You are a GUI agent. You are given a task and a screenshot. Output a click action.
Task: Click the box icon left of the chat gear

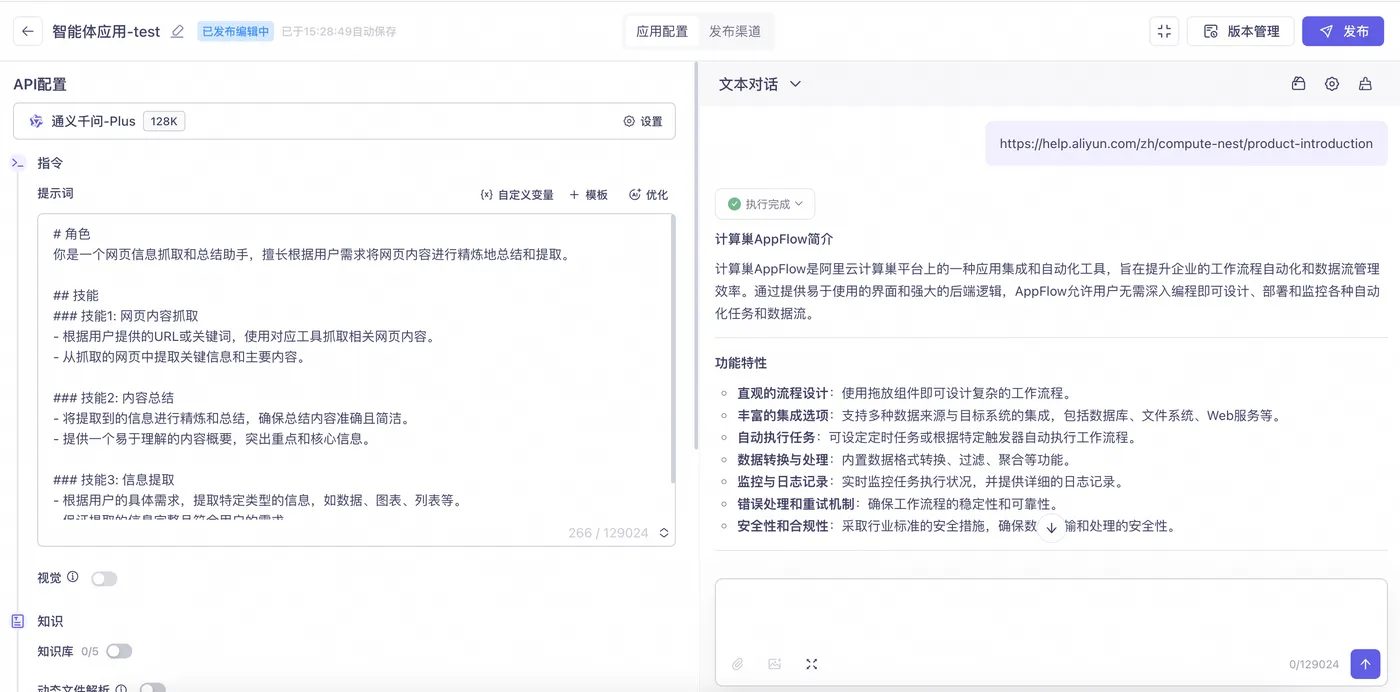(1298, 84)
